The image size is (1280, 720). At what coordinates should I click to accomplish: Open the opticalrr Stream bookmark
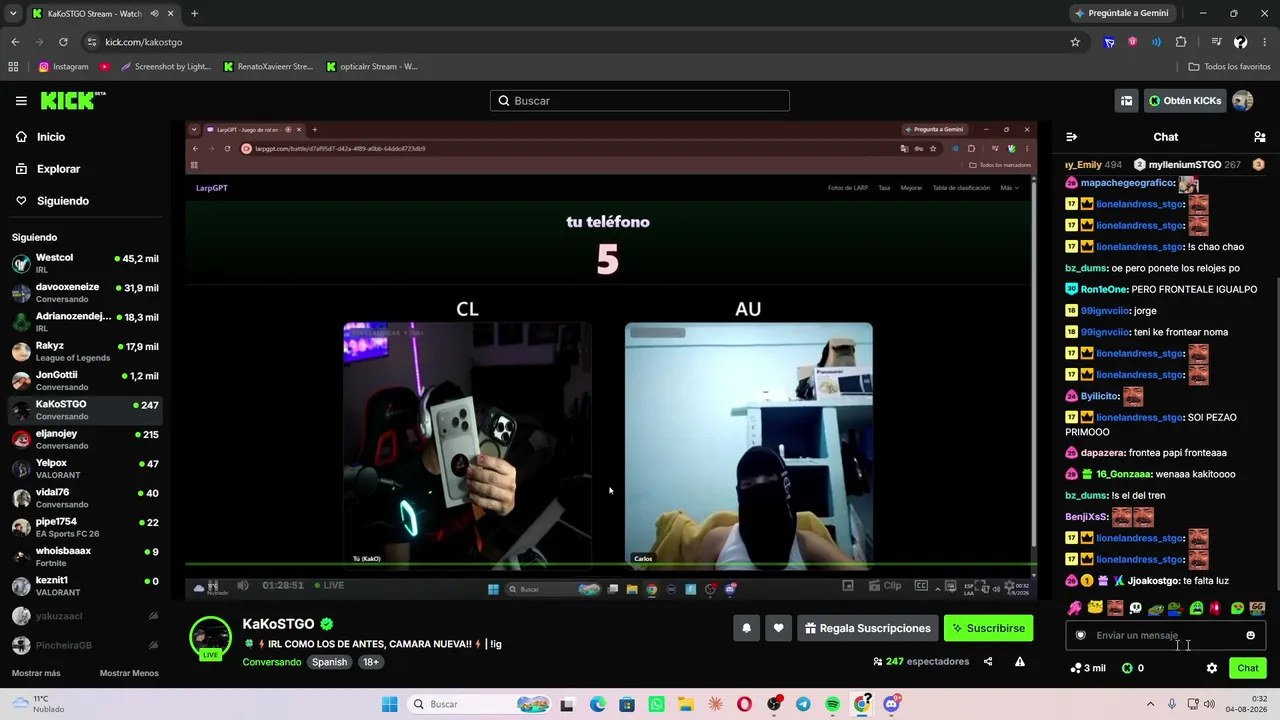click(371, 67)
